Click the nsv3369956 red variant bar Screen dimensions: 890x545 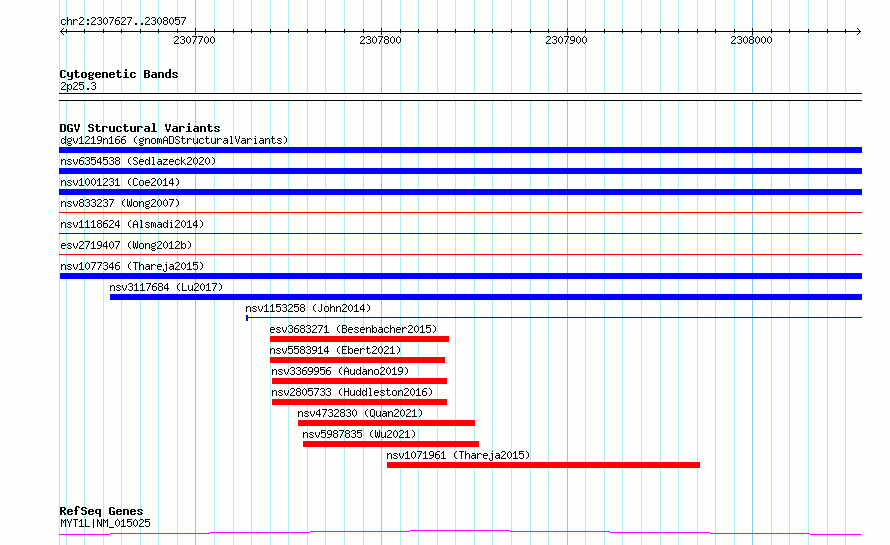click(x=359, y=381)
